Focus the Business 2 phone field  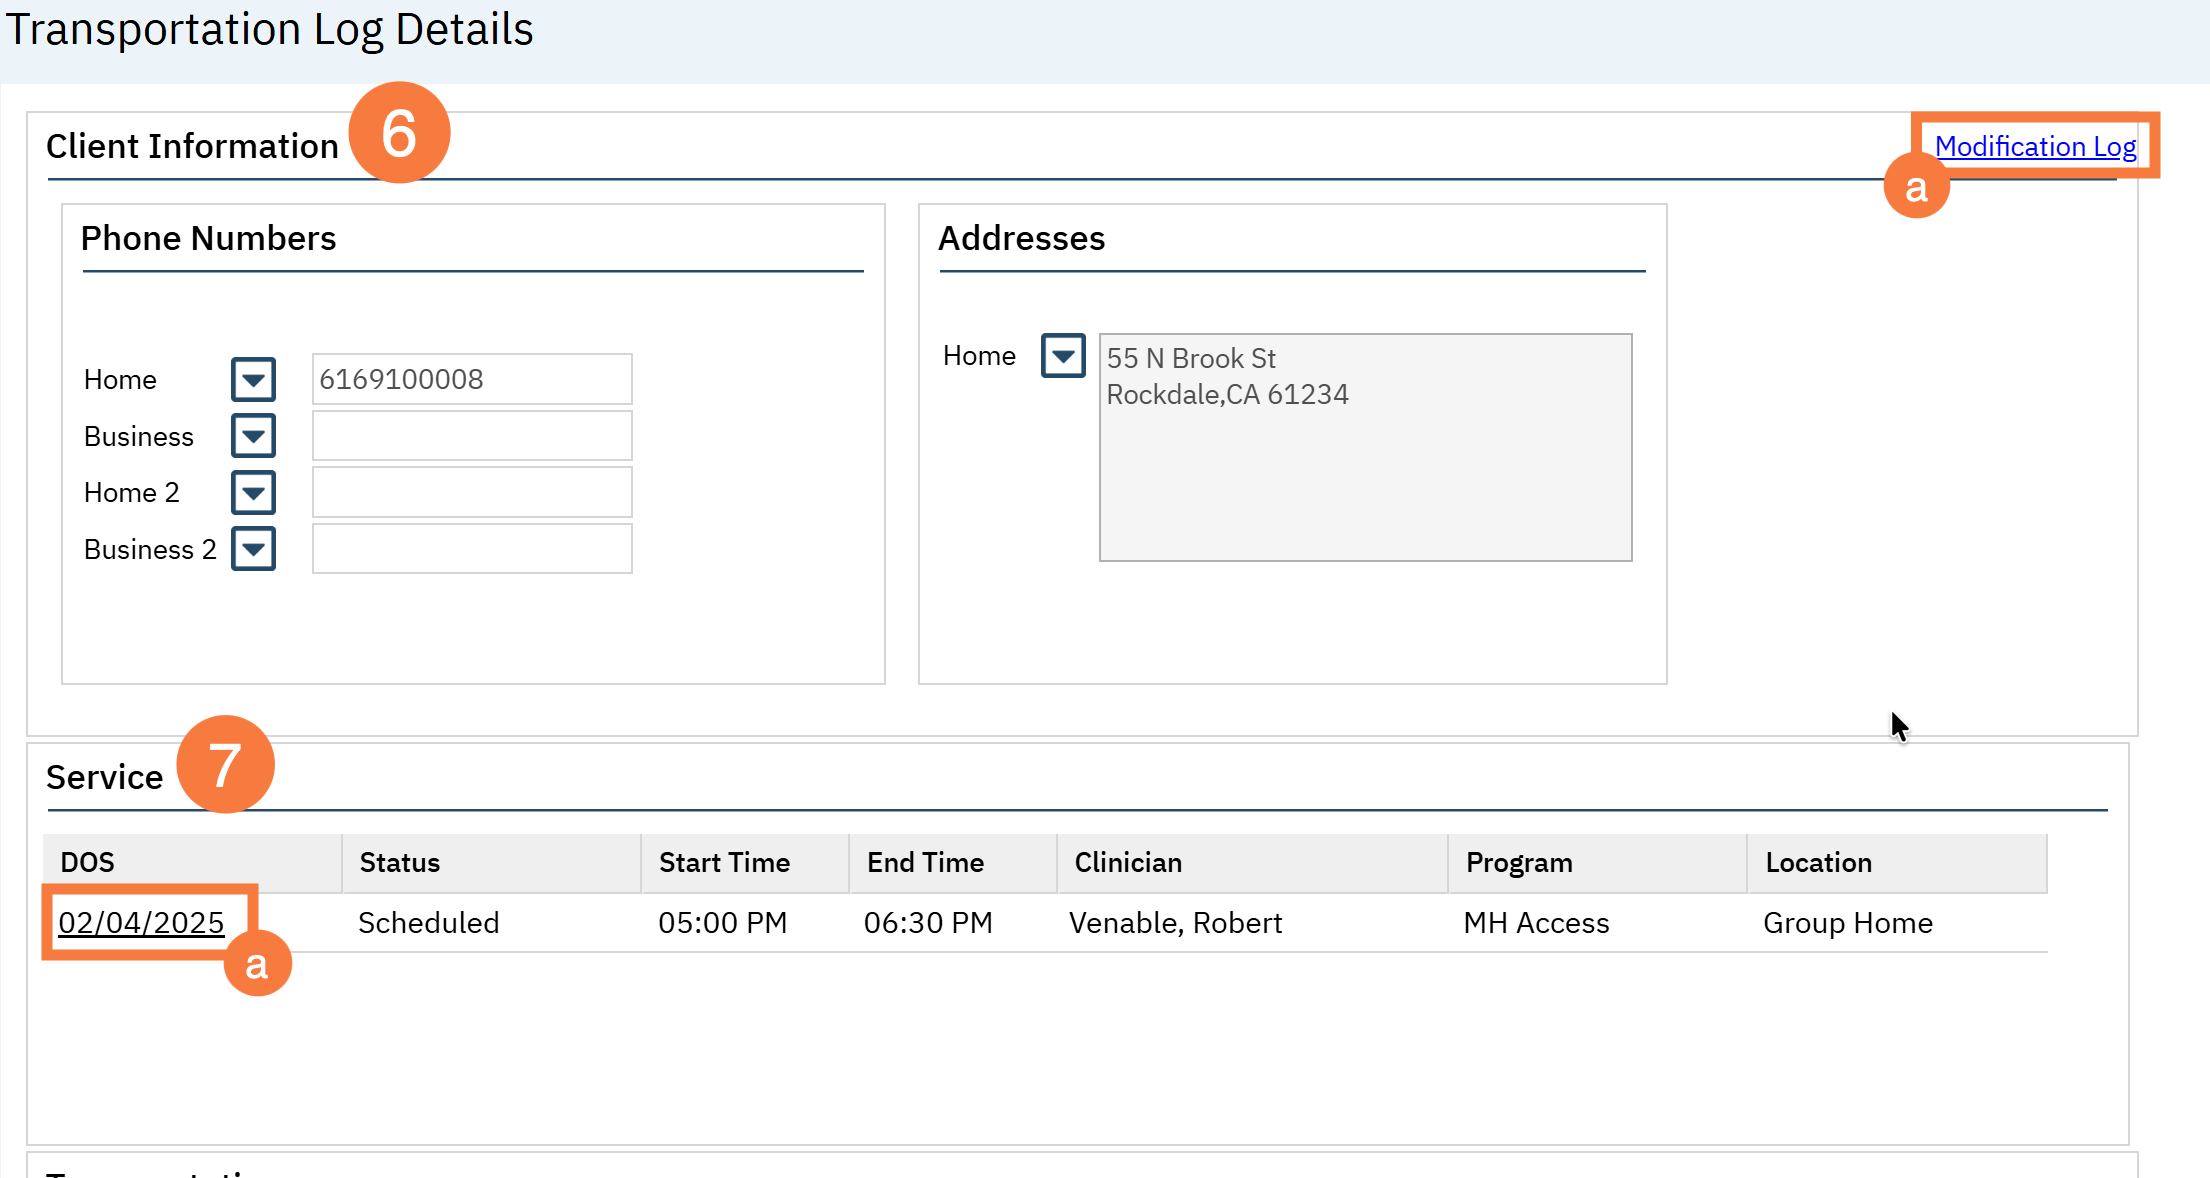coord(471,549)
